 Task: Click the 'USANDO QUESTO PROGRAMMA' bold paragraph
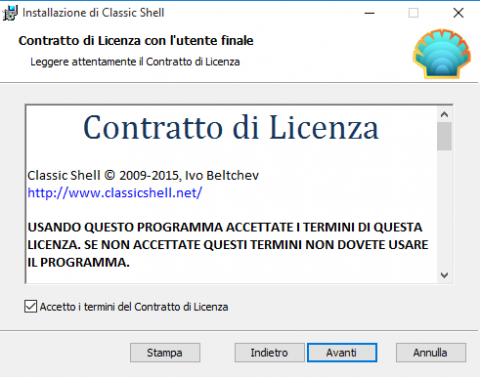pyautogui.click(x=228, y=245)
